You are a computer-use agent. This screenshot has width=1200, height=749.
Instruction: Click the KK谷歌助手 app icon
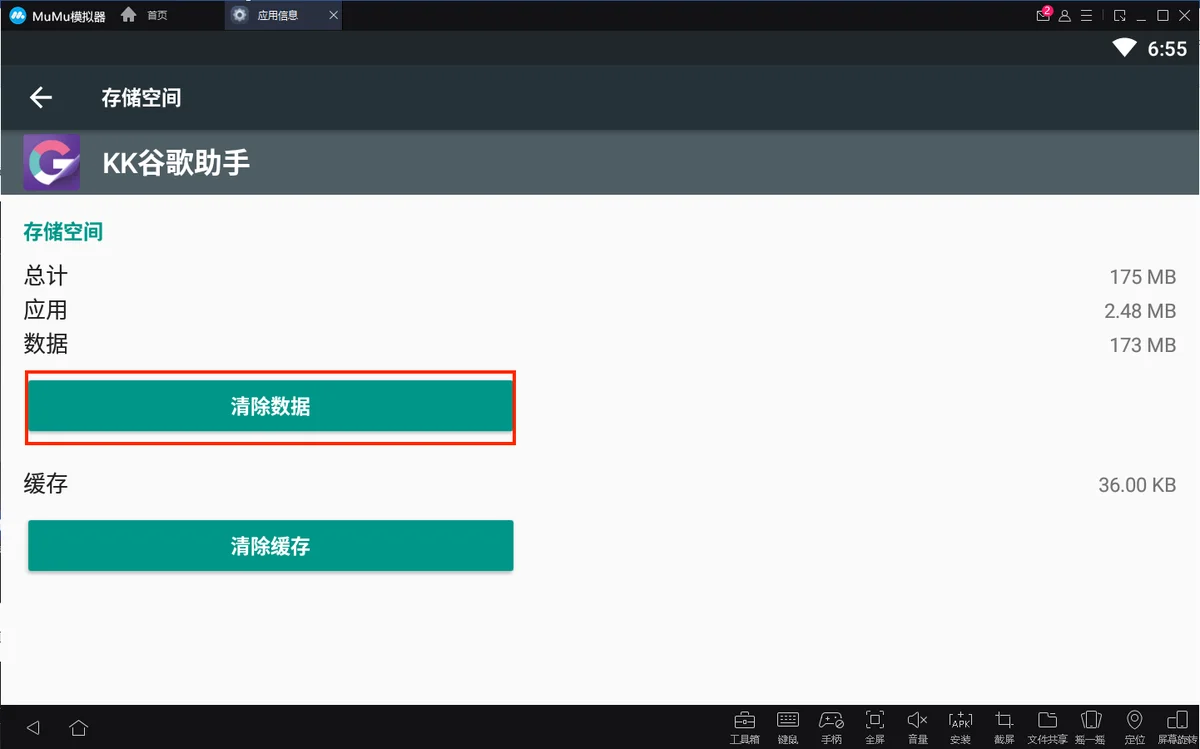tap(52, 163)
